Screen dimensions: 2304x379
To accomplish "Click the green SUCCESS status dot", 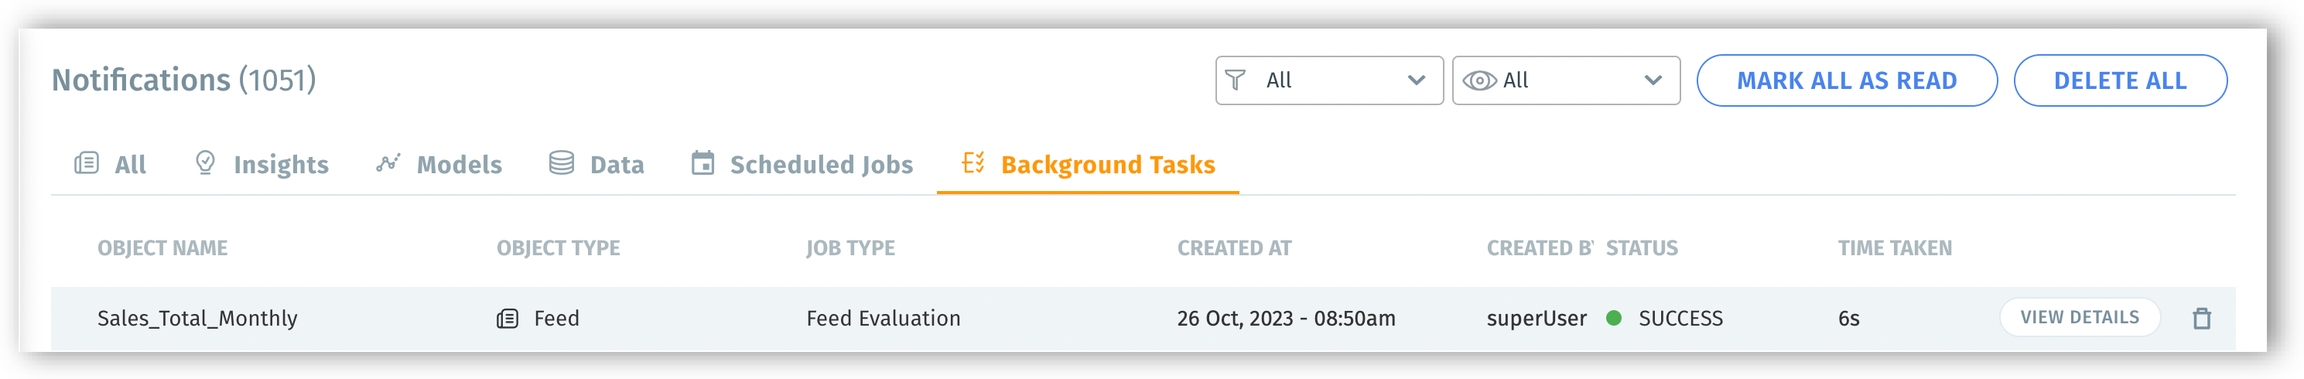I will point(1613,319).
